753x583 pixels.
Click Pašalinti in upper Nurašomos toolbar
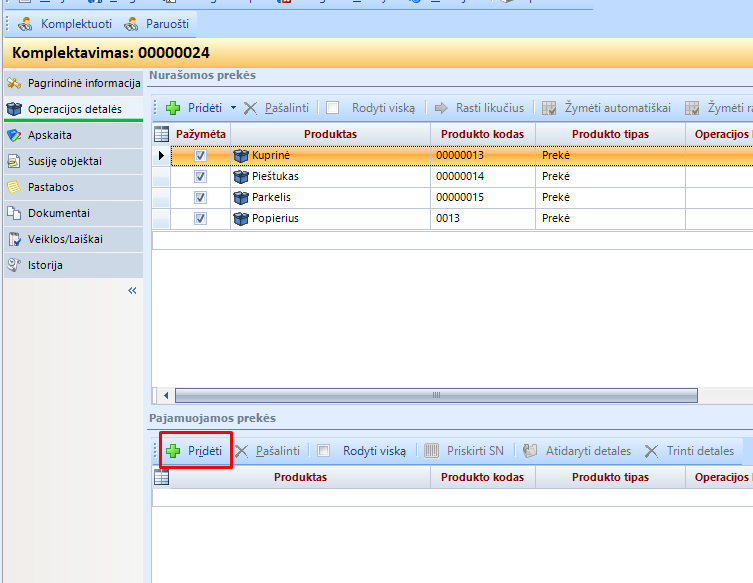coord(277,108)
